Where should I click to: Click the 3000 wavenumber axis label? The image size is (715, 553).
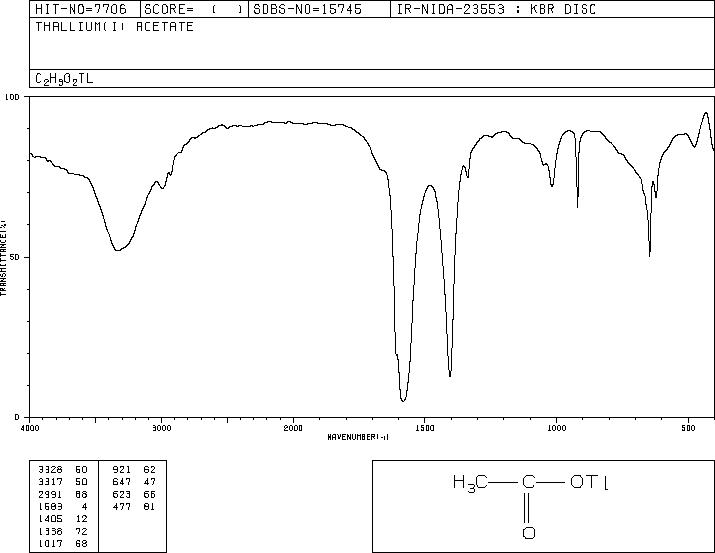(x=162, y=428)
